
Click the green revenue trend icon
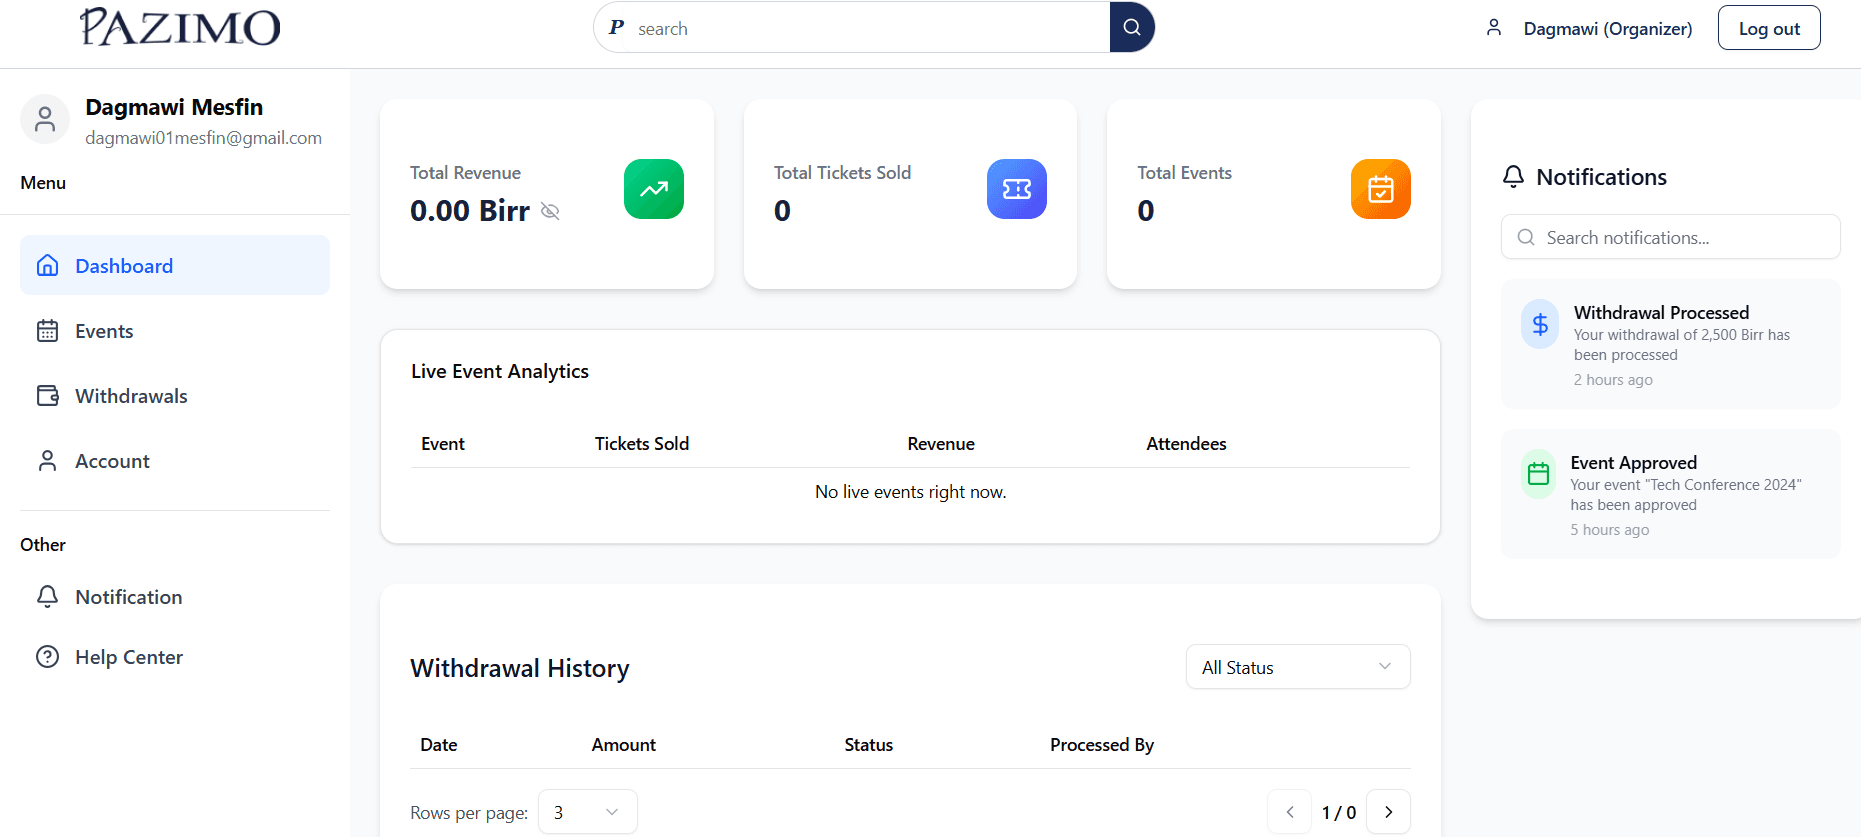coord(653,189)
